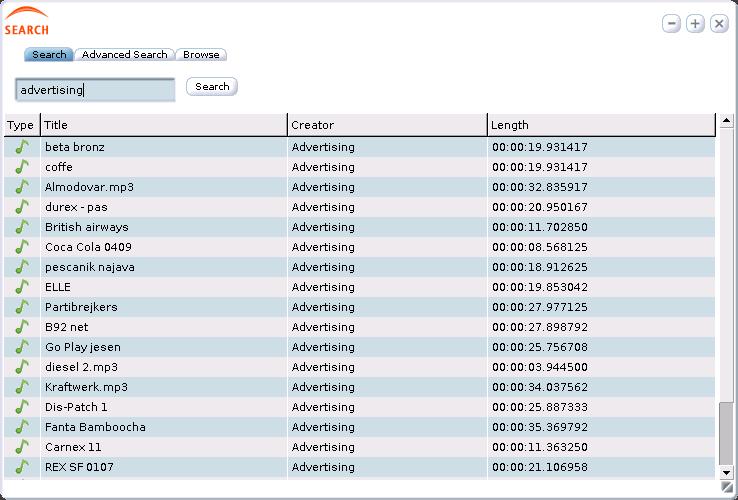The image size is (738, 500).
Task: Select the Search tab
Action: [49, 55]
